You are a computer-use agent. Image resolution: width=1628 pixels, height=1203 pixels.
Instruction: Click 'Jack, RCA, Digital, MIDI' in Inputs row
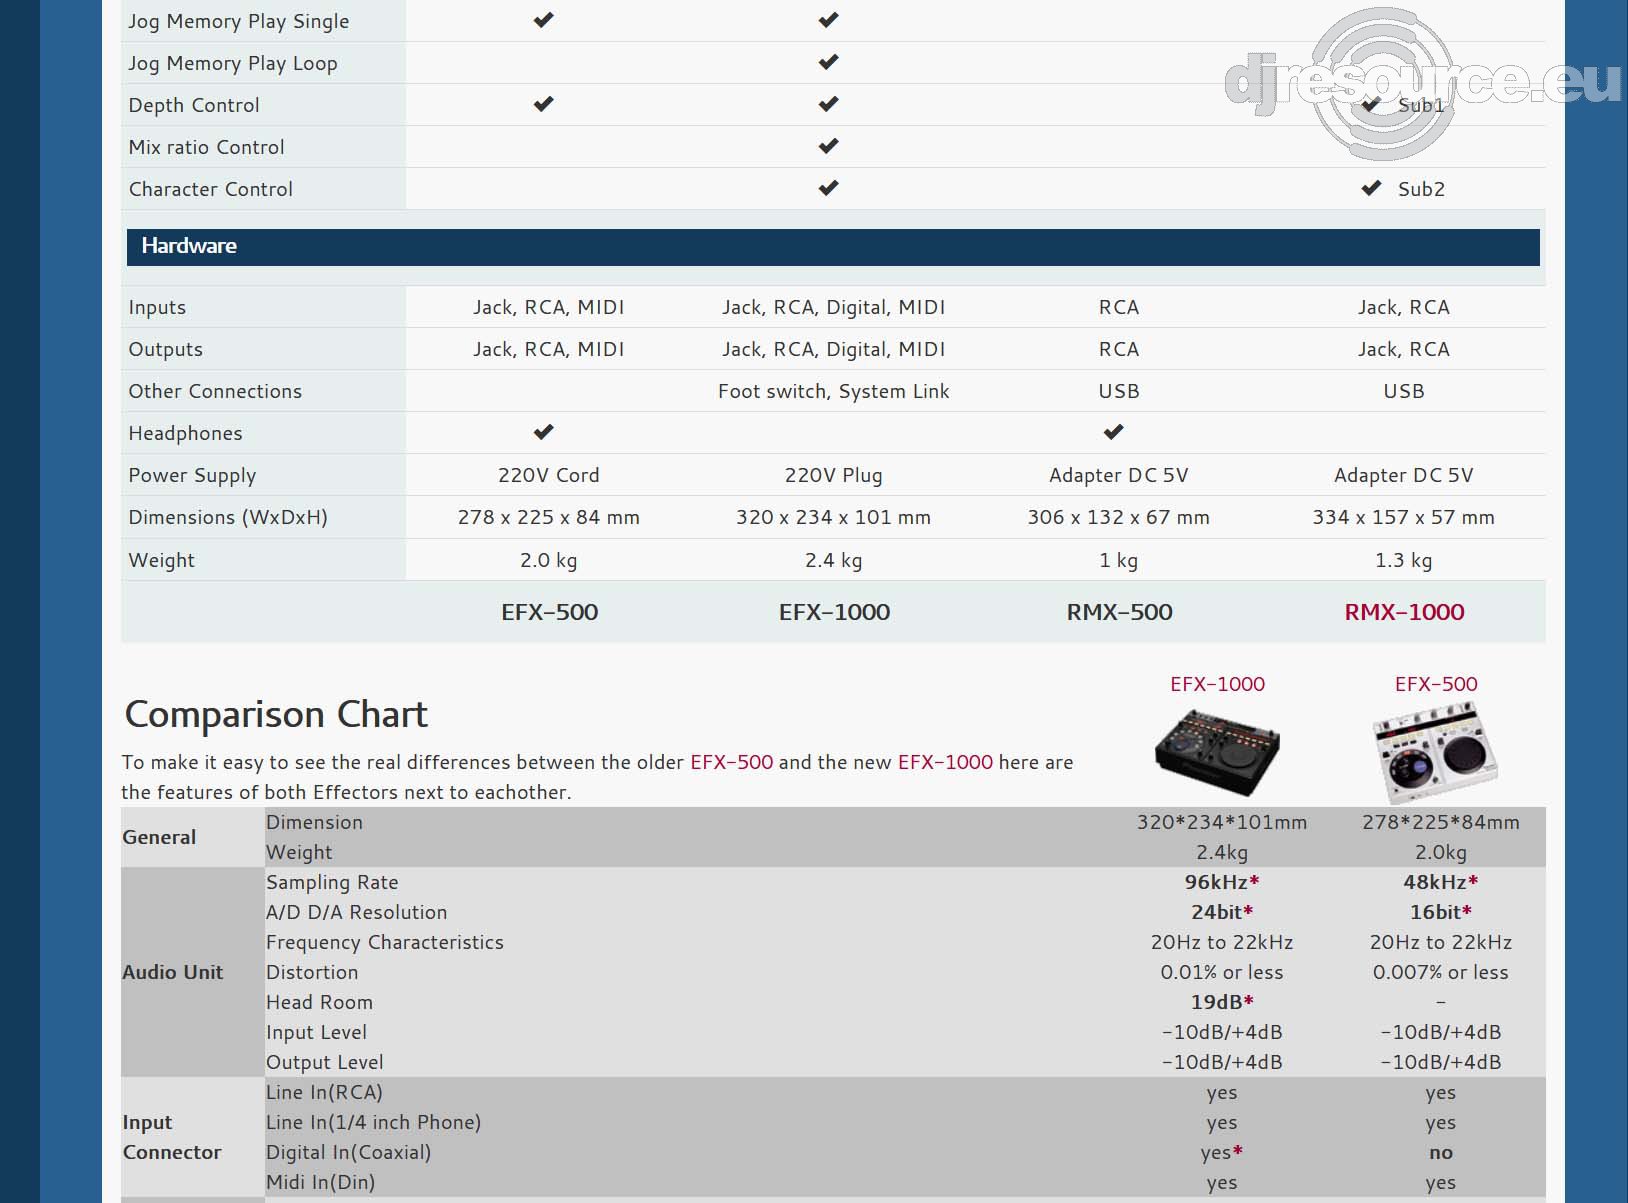[834, 307]
